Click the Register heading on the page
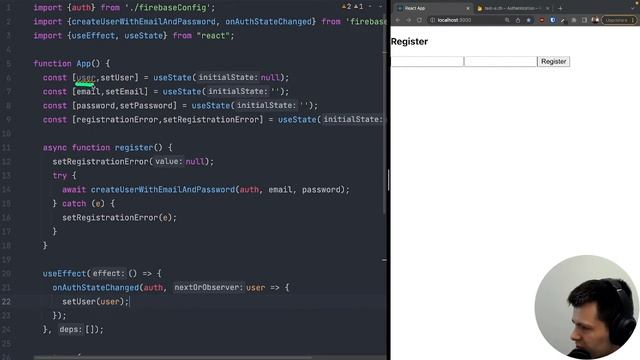The height and width of the screenshot is (360, 640). (409, 42)
